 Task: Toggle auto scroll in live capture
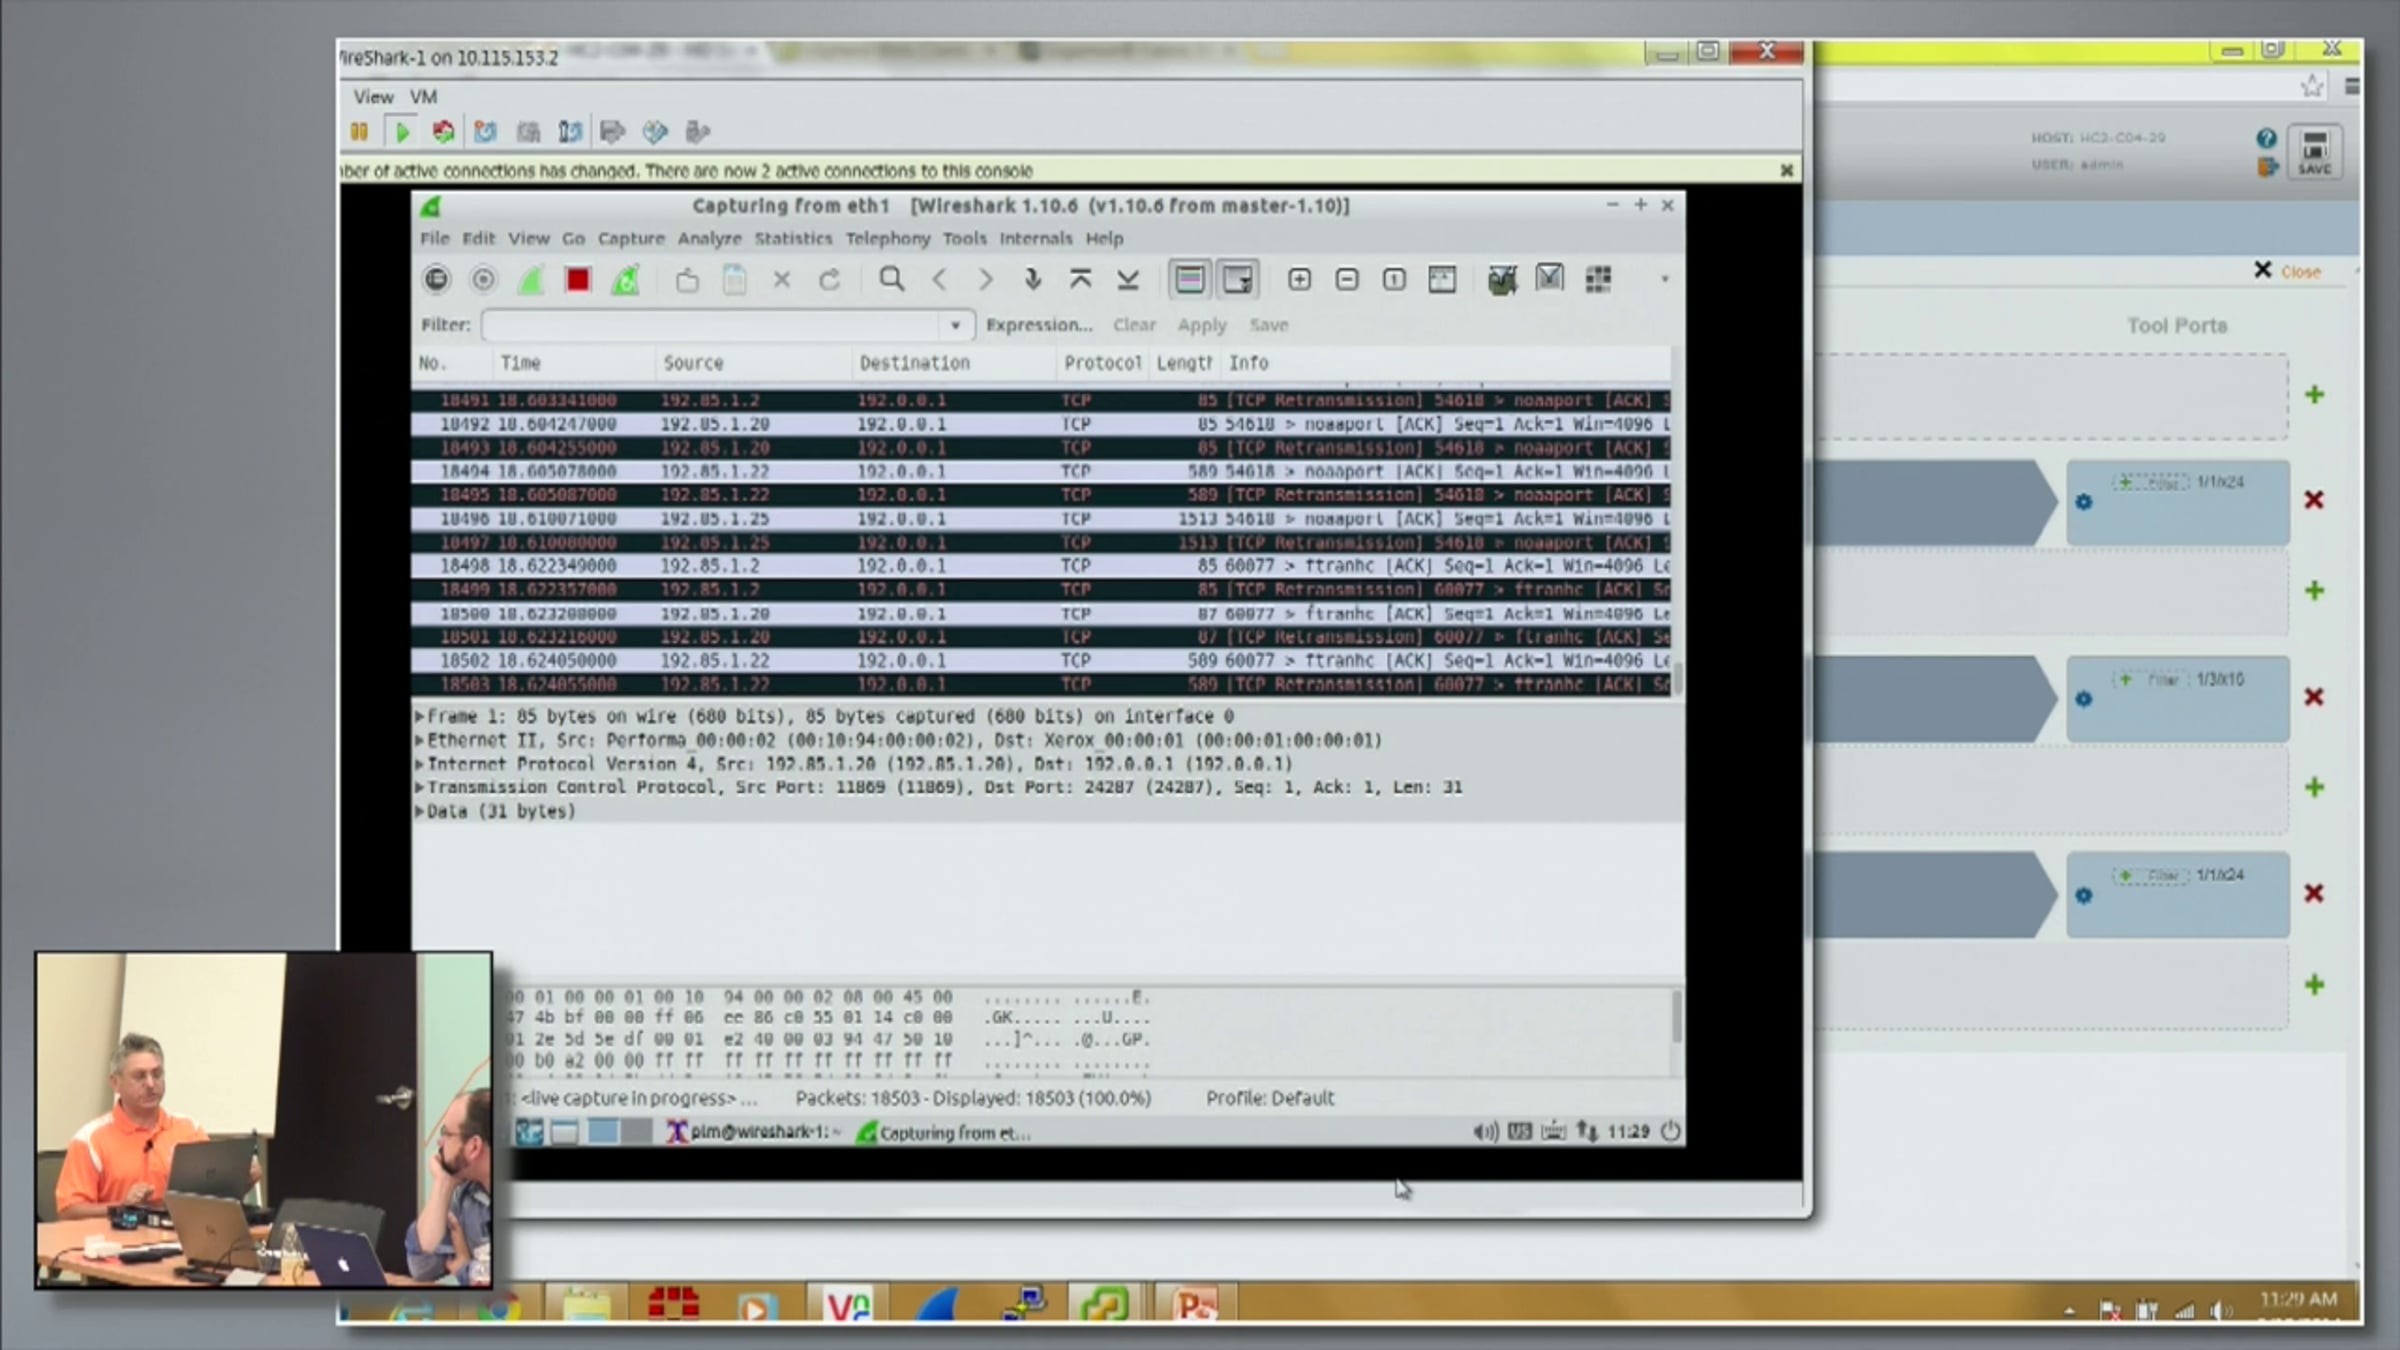point(1237,280)
